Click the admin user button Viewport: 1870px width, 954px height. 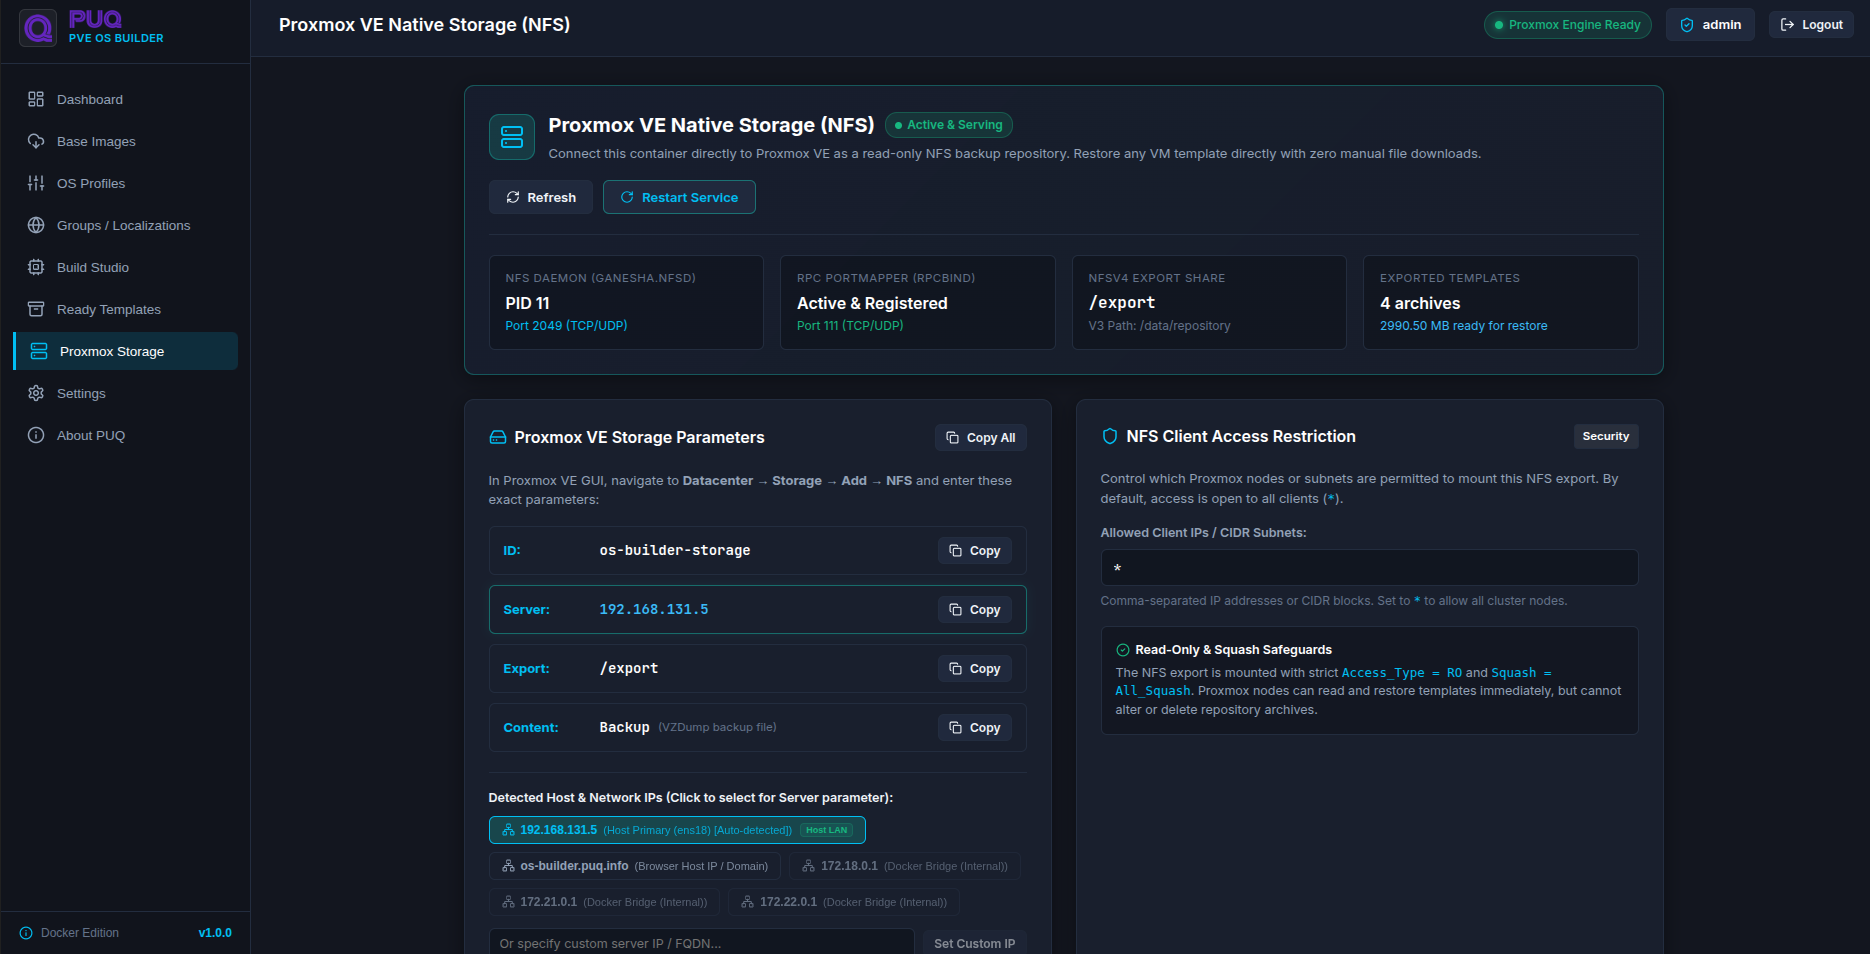coord(1710,25)
